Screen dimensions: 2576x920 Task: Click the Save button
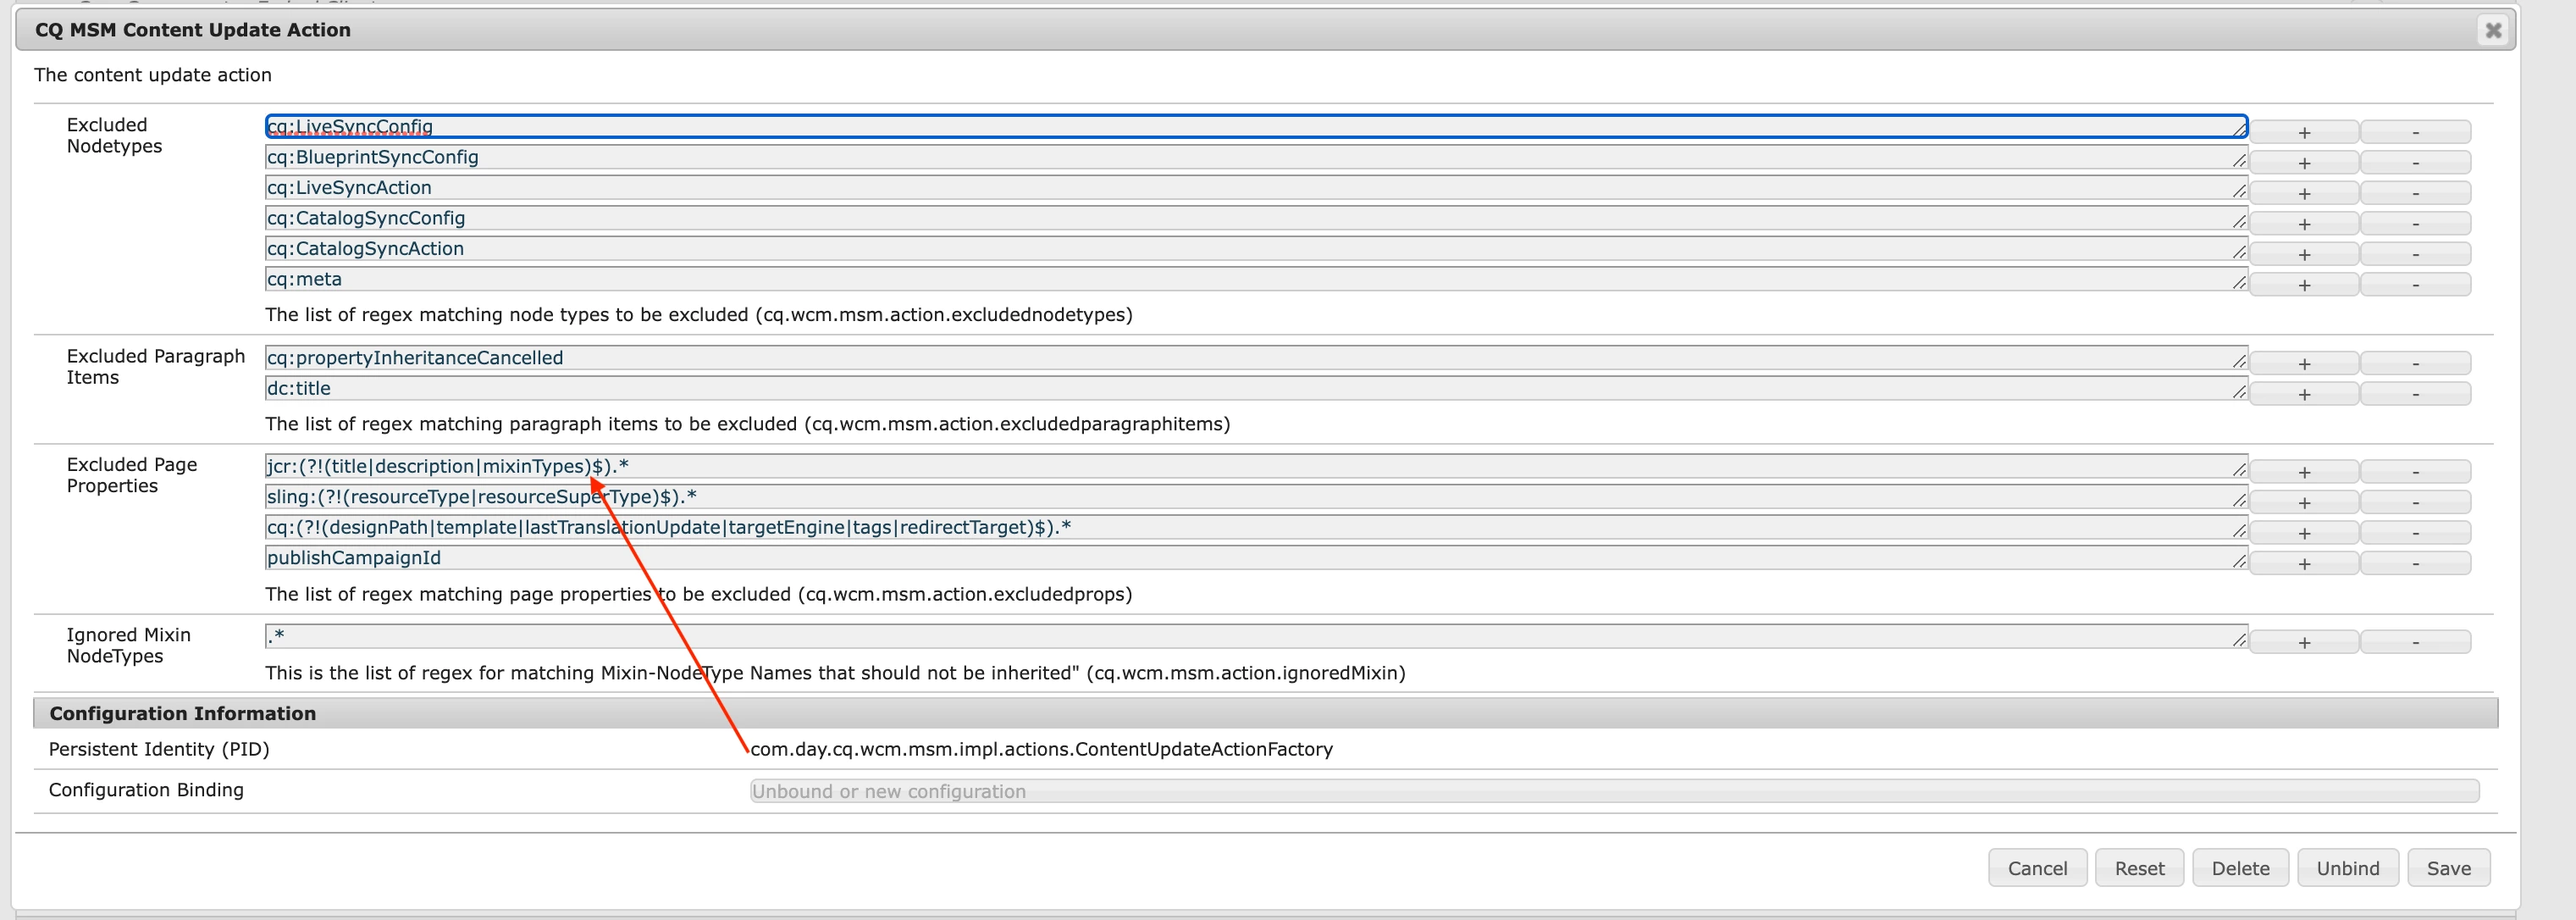click(2448, 868)
